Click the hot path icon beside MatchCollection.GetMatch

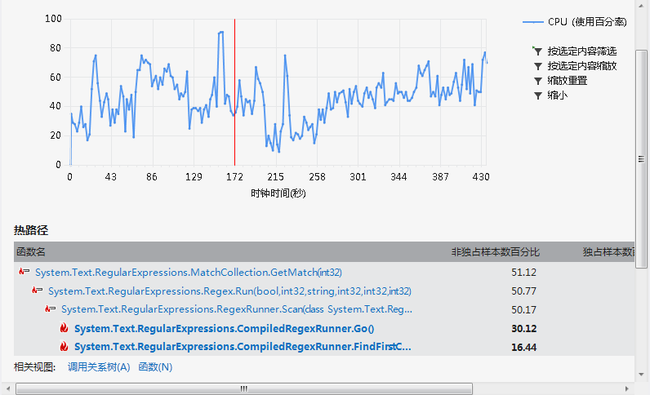[x=24, y=272]
